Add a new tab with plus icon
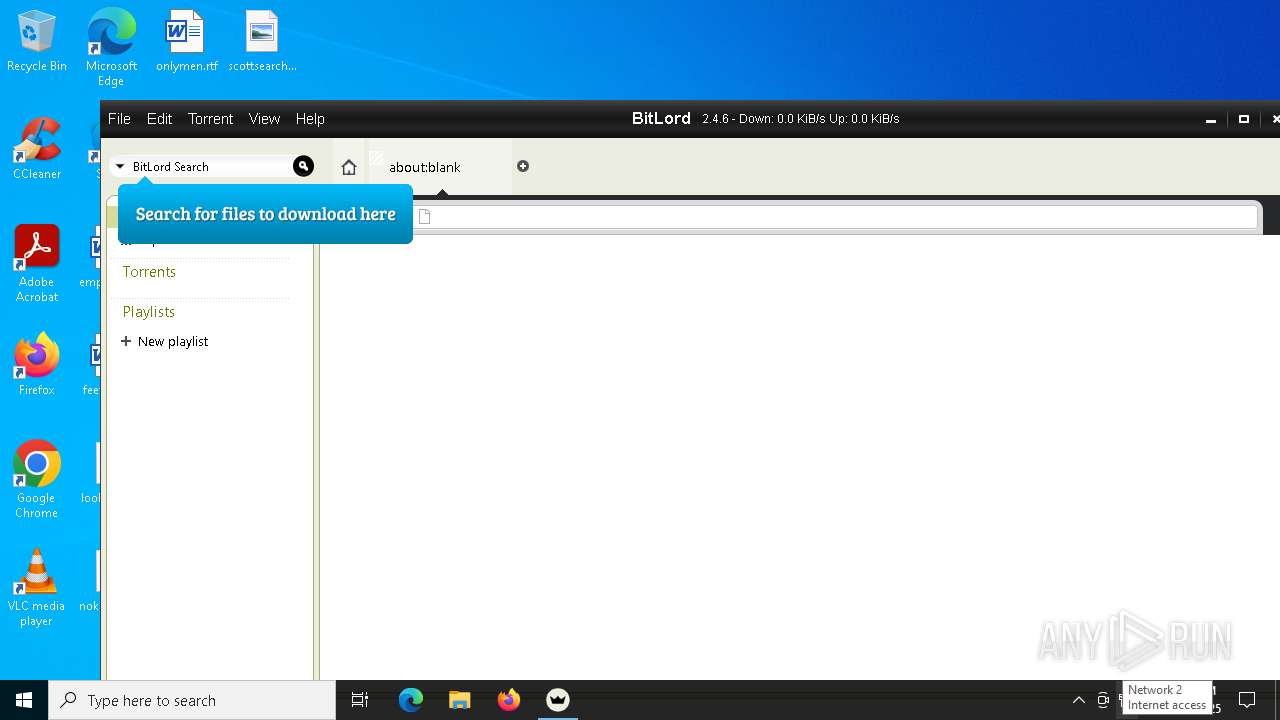Image resolution: width=1280 pixels, height=720 pixels. [x=523, y=166]
